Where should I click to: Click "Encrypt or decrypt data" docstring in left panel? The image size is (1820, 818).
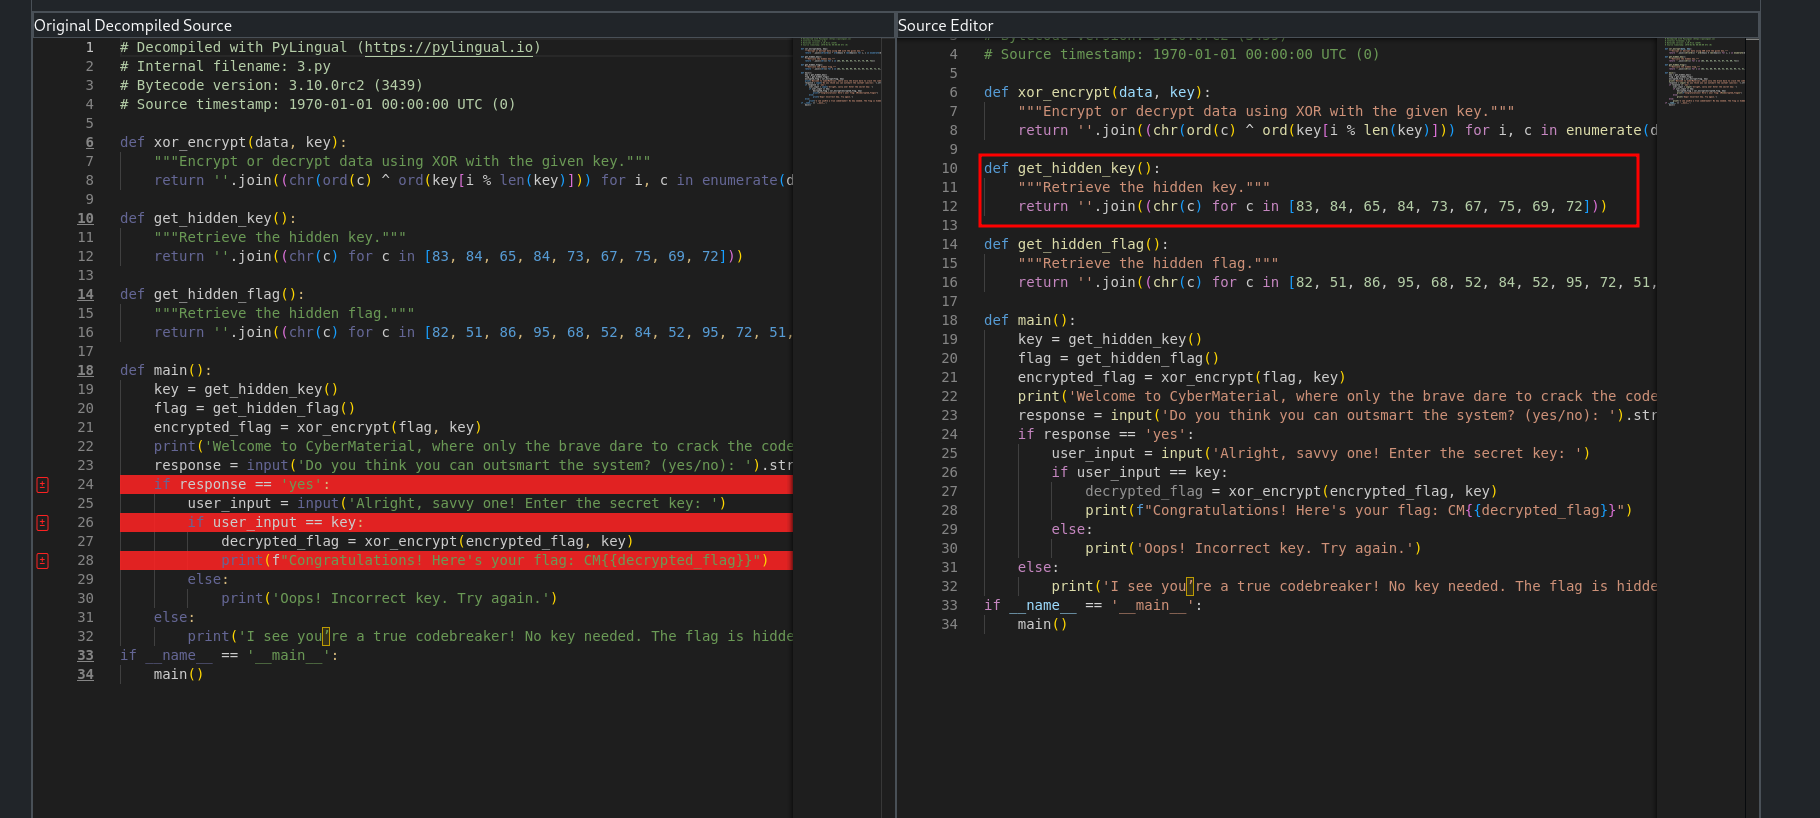click(x=402, y=161)
